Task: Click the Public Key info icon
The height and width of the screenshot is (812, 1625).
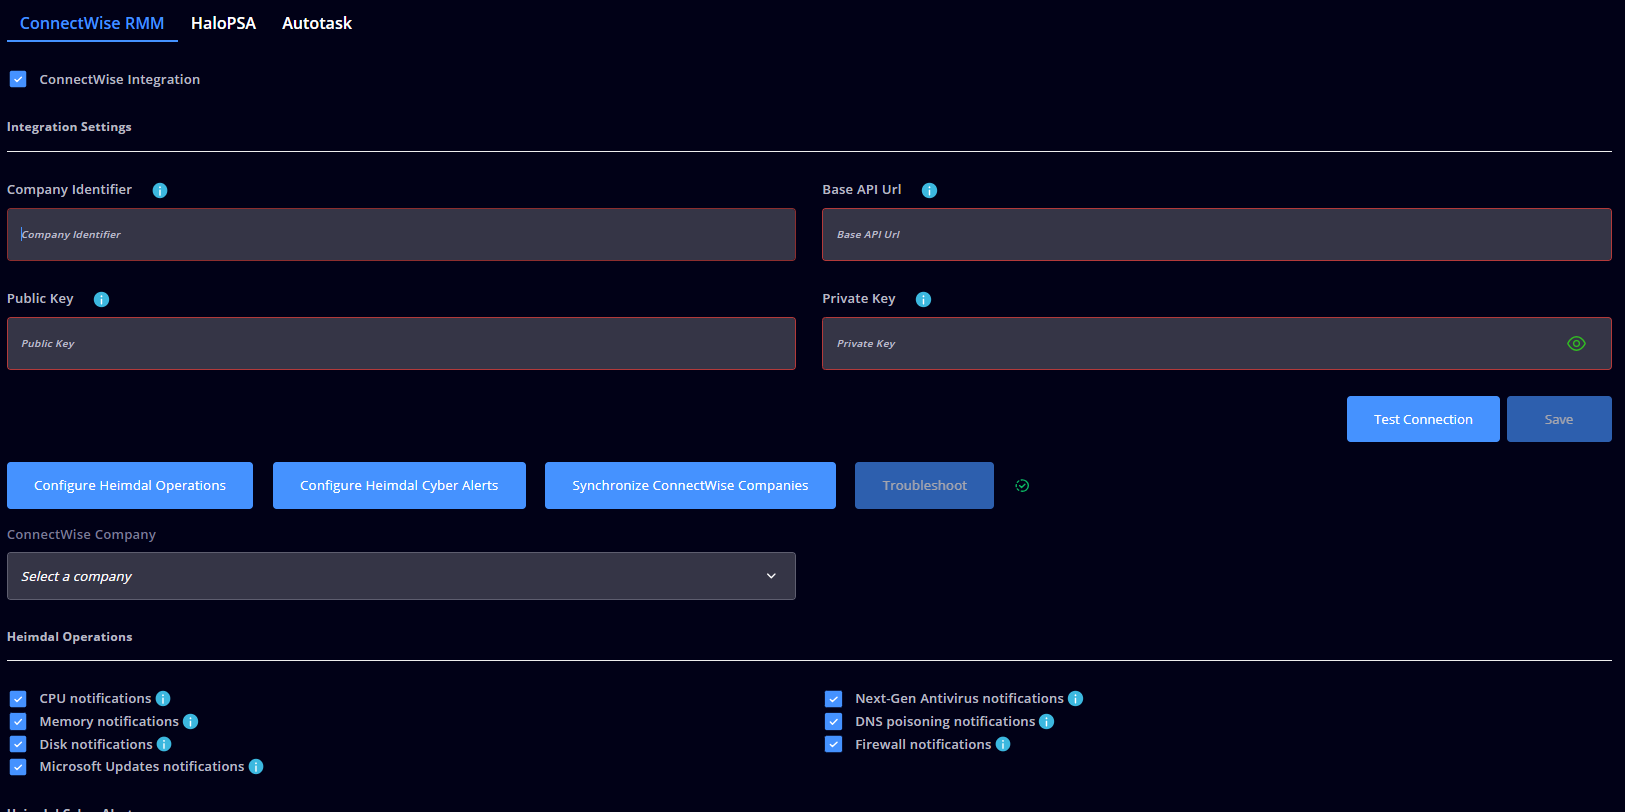Action: 101,299
